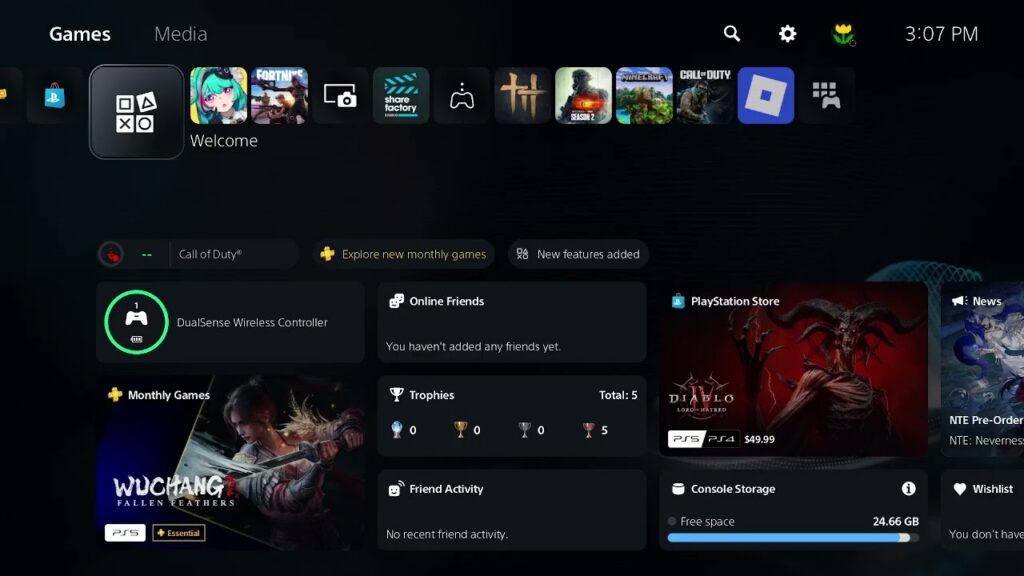Click the gold trophy count icon

tap(460, 430)
